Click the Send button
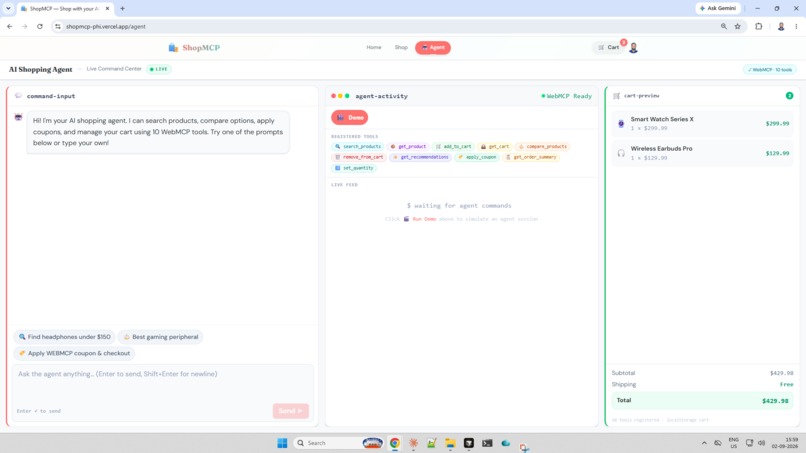Viewport: 806px width, 453px height. pyautogui.click(x=290, y=411)
